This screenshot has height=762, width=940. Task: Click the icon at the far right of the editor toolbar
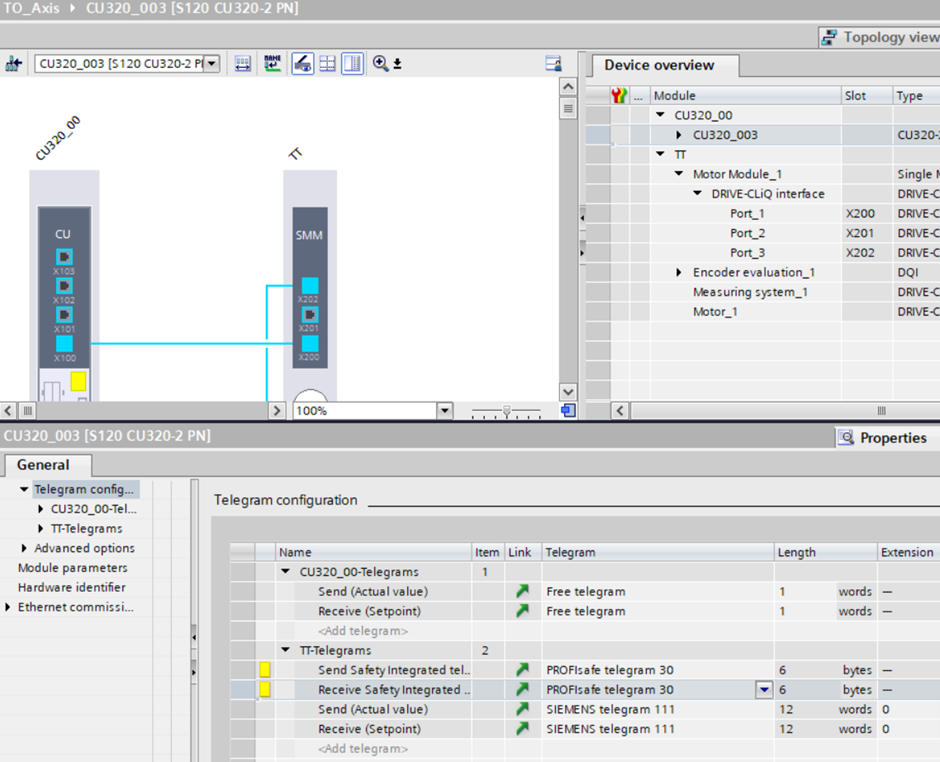click(553, 64)
